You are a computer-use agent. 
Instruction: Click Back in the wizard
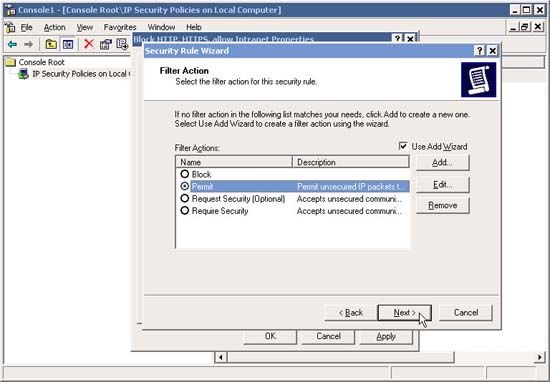[x=351, y=313]
